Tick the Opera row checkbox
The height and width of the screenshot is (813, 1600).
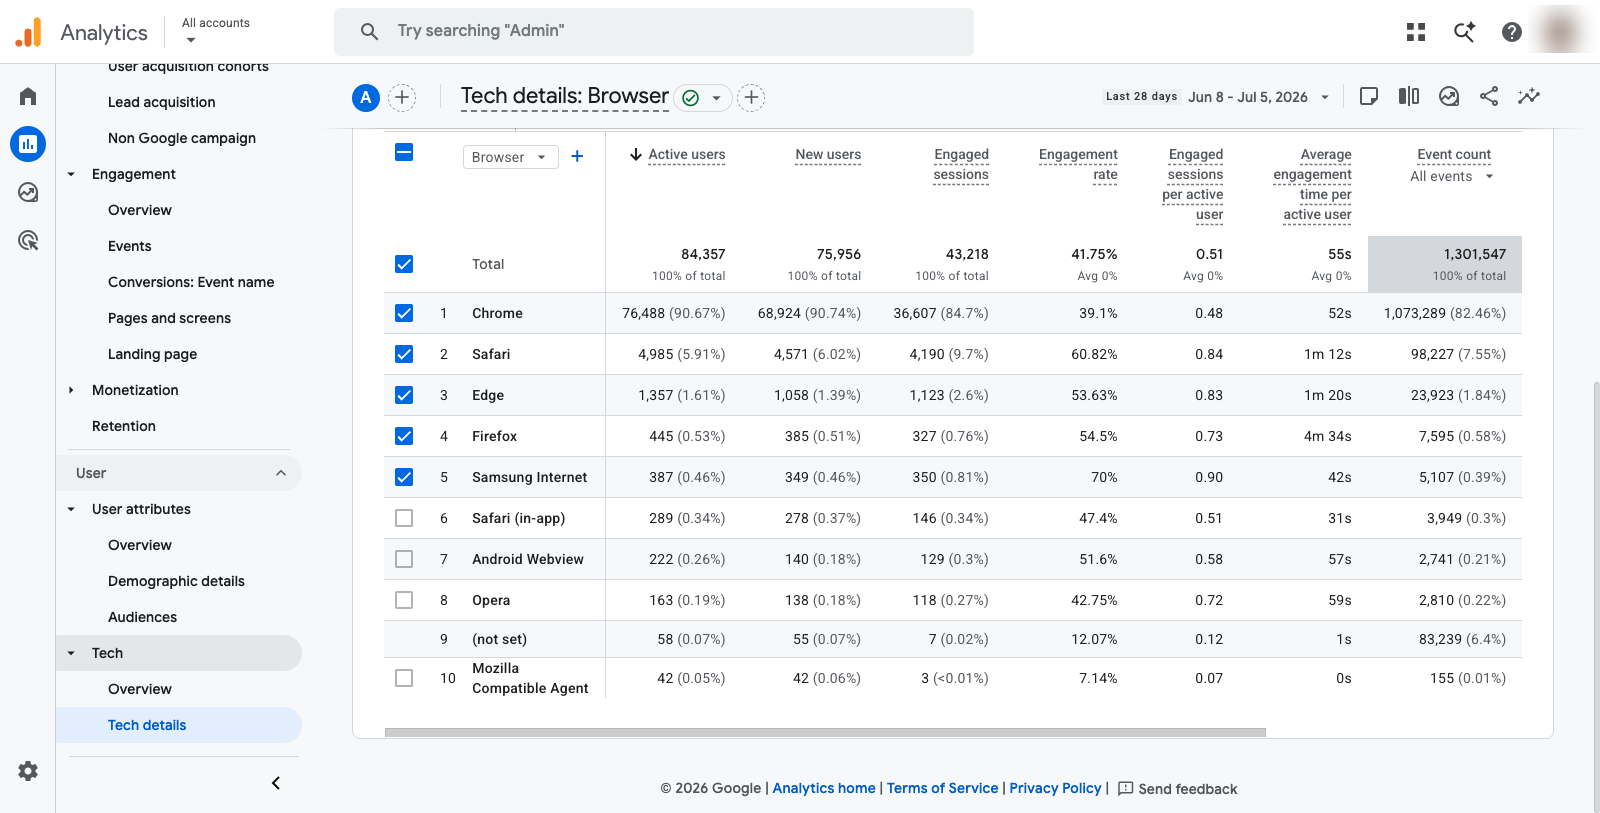pyautogui.click(x=404, y=600)
